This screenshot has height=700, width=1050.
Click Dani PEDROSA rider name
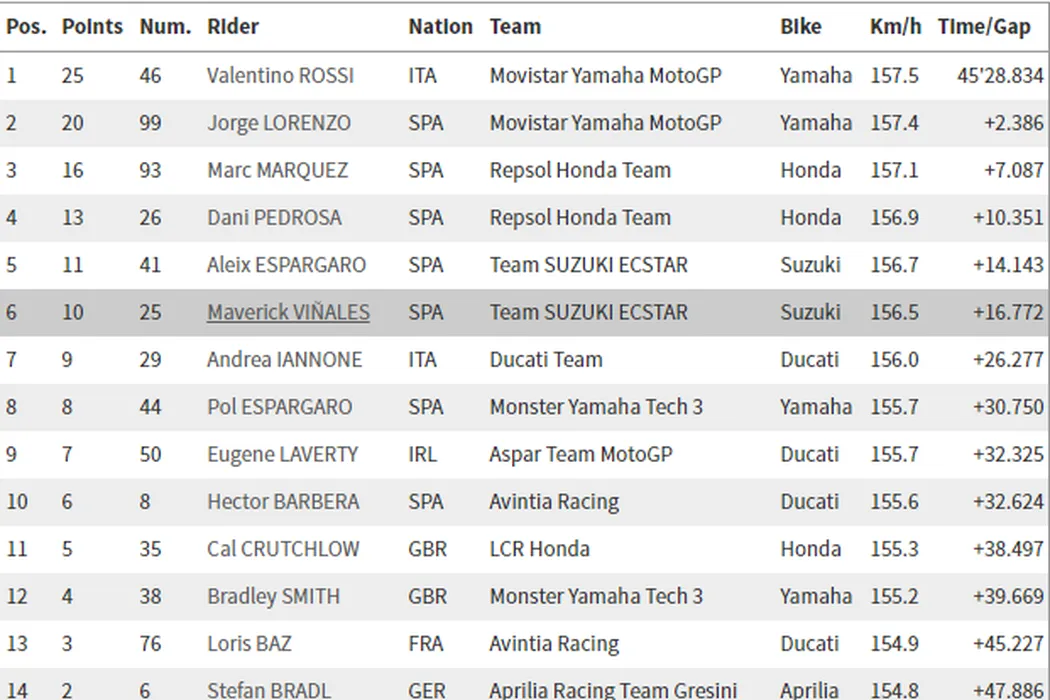[x=274, y=218]
